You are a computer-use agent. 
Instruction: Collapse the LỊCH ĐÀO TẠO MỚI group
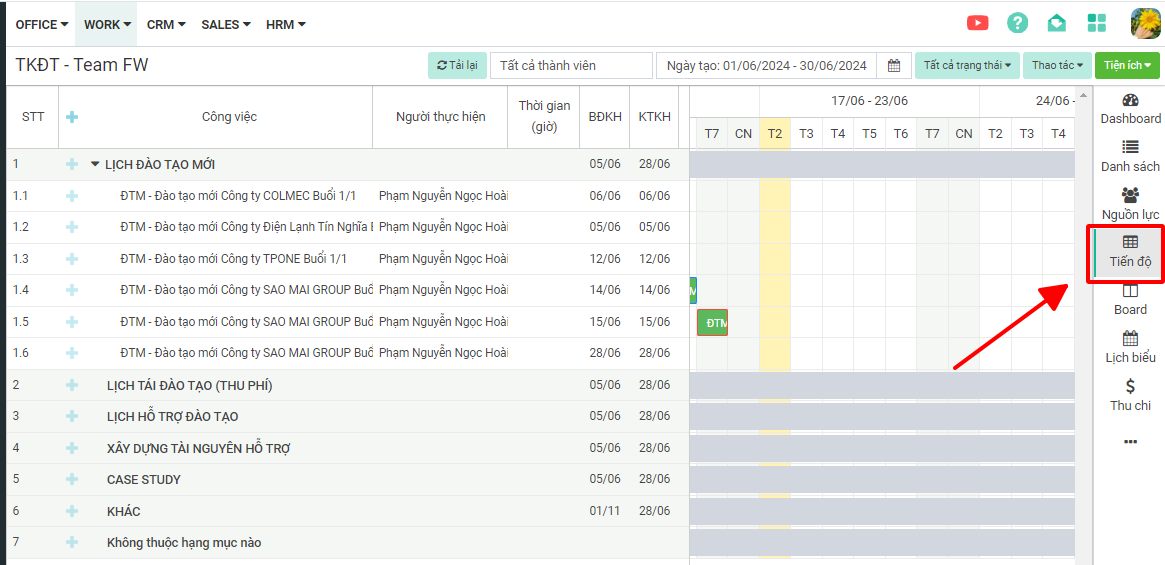pos(95,165)
